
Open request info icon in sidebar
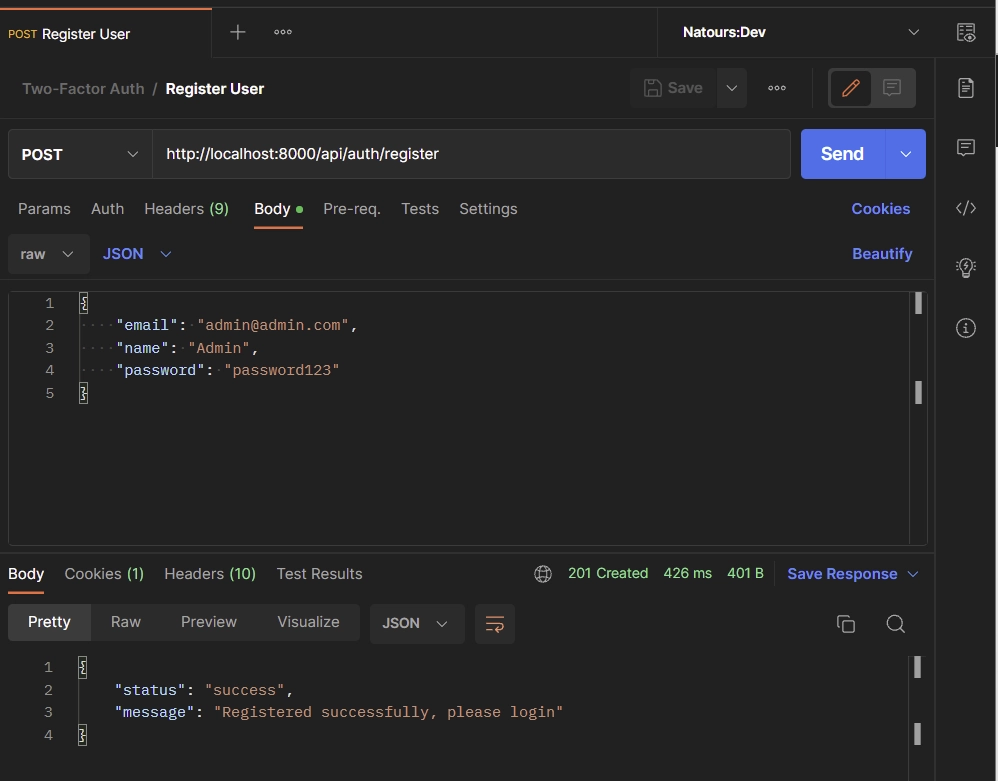click(x=966, y=328)
